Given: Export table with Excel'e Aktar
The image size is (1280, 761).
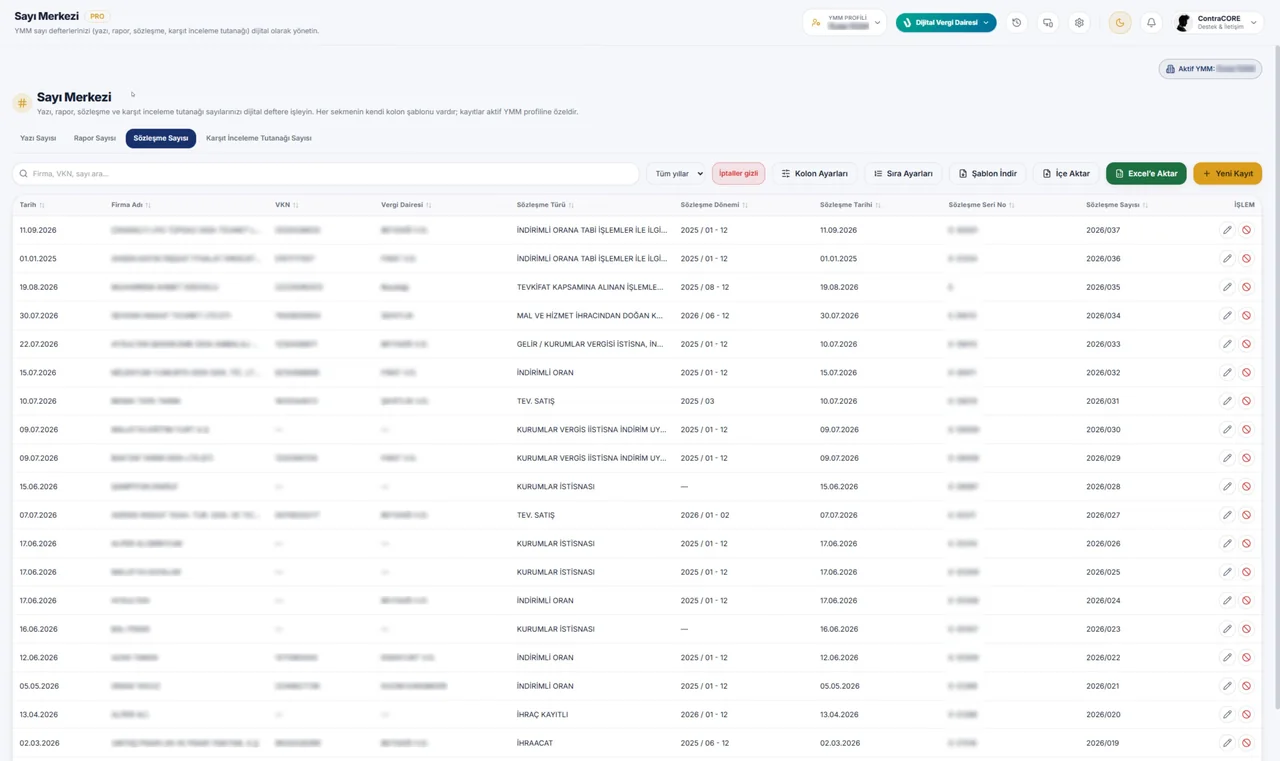Looking at the screenshot, I should (1146, 174).
